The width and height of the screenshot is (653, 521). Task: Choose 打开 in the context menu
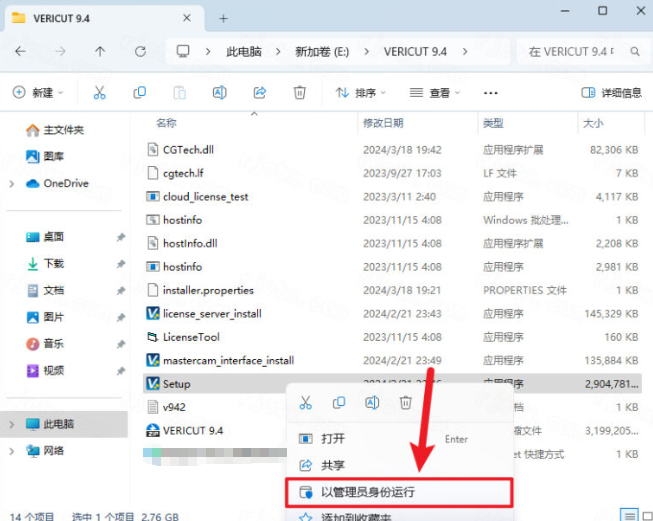click(333, 438)
